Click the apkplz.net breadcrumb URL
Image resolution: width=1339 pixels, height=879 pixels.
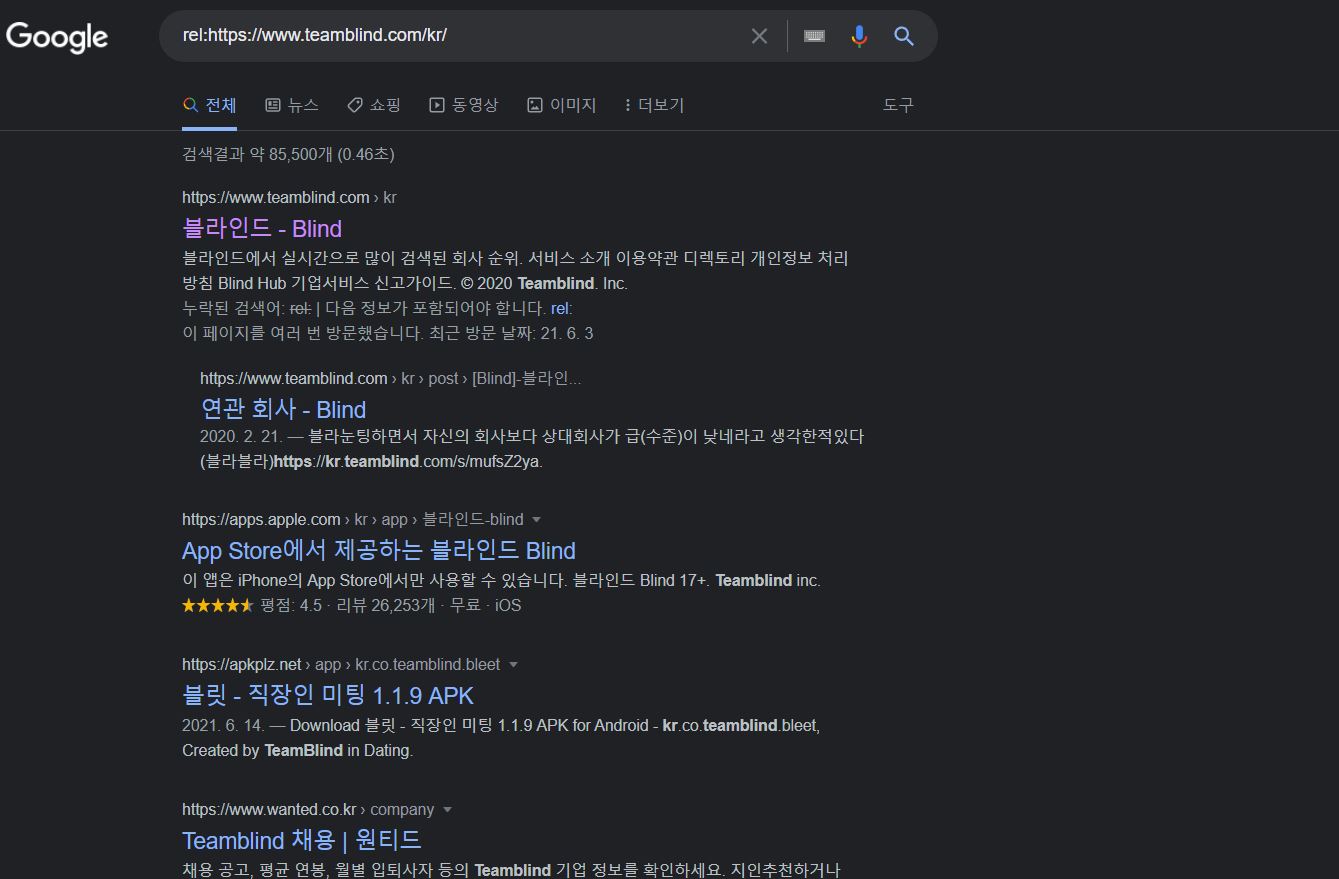[x=341, y=664]
